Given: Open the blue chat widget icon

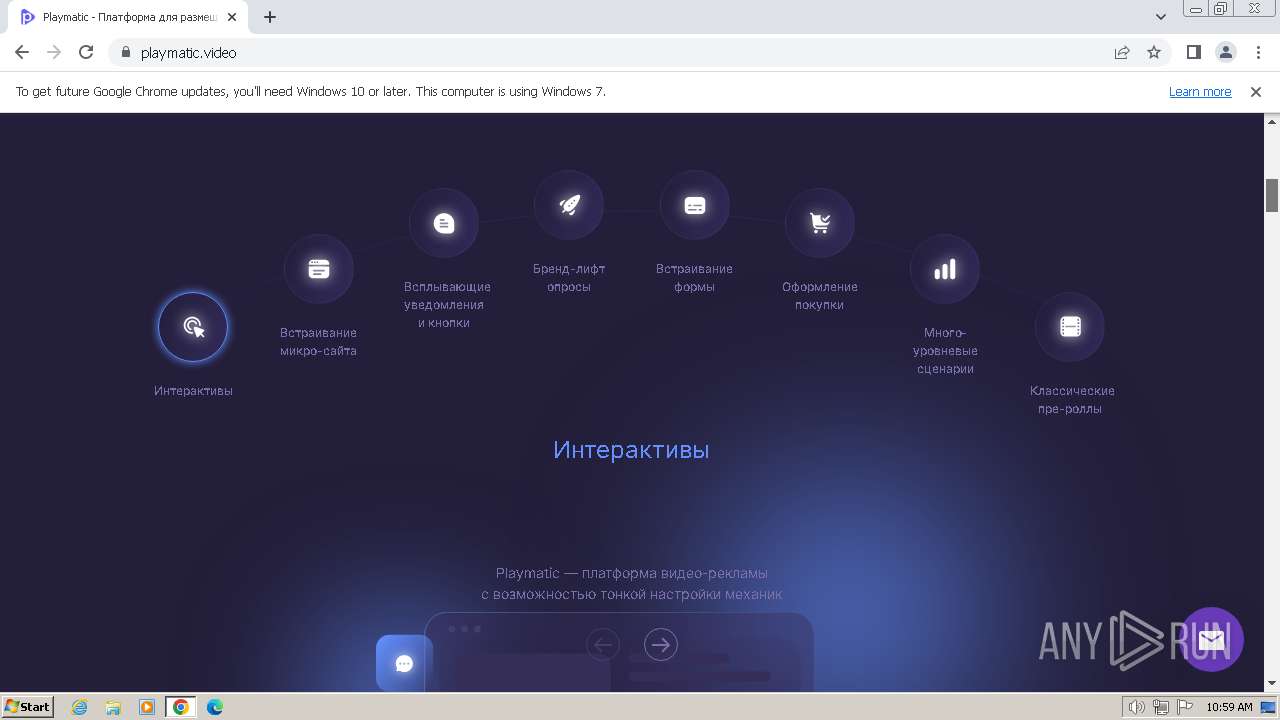Looking at the screenshot, I should point(404,663).
